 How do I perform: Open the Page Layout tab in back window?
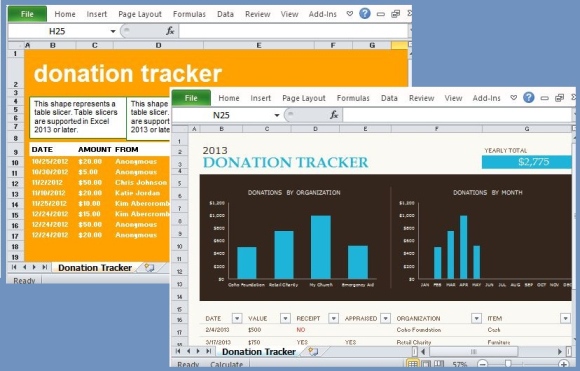[x=140, y=14]
